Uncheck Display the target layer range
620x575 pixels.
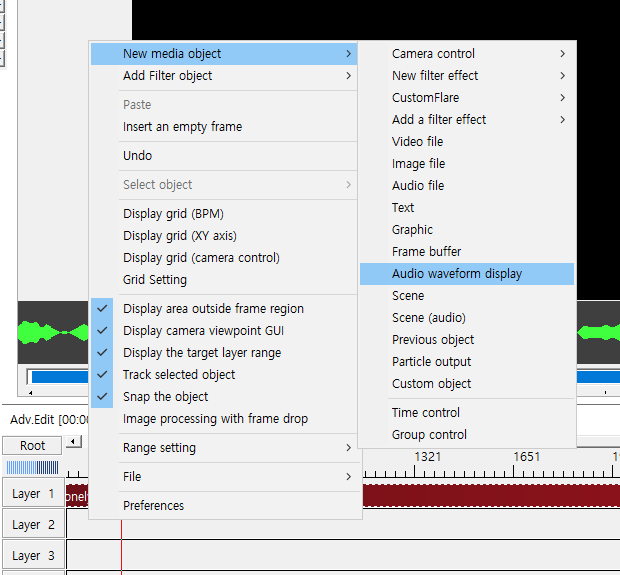tap(224, 353)
